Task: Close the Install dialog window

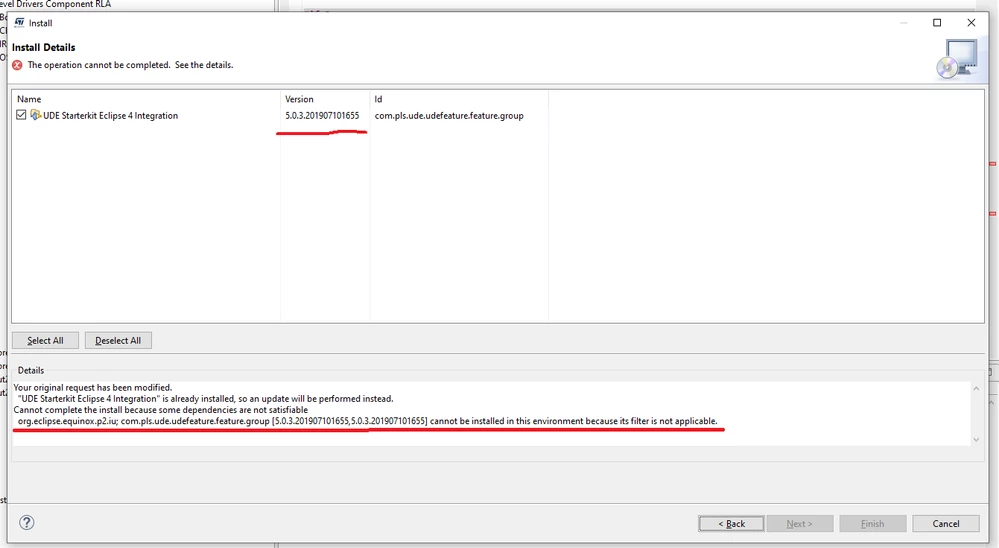Action: [971, 23]
